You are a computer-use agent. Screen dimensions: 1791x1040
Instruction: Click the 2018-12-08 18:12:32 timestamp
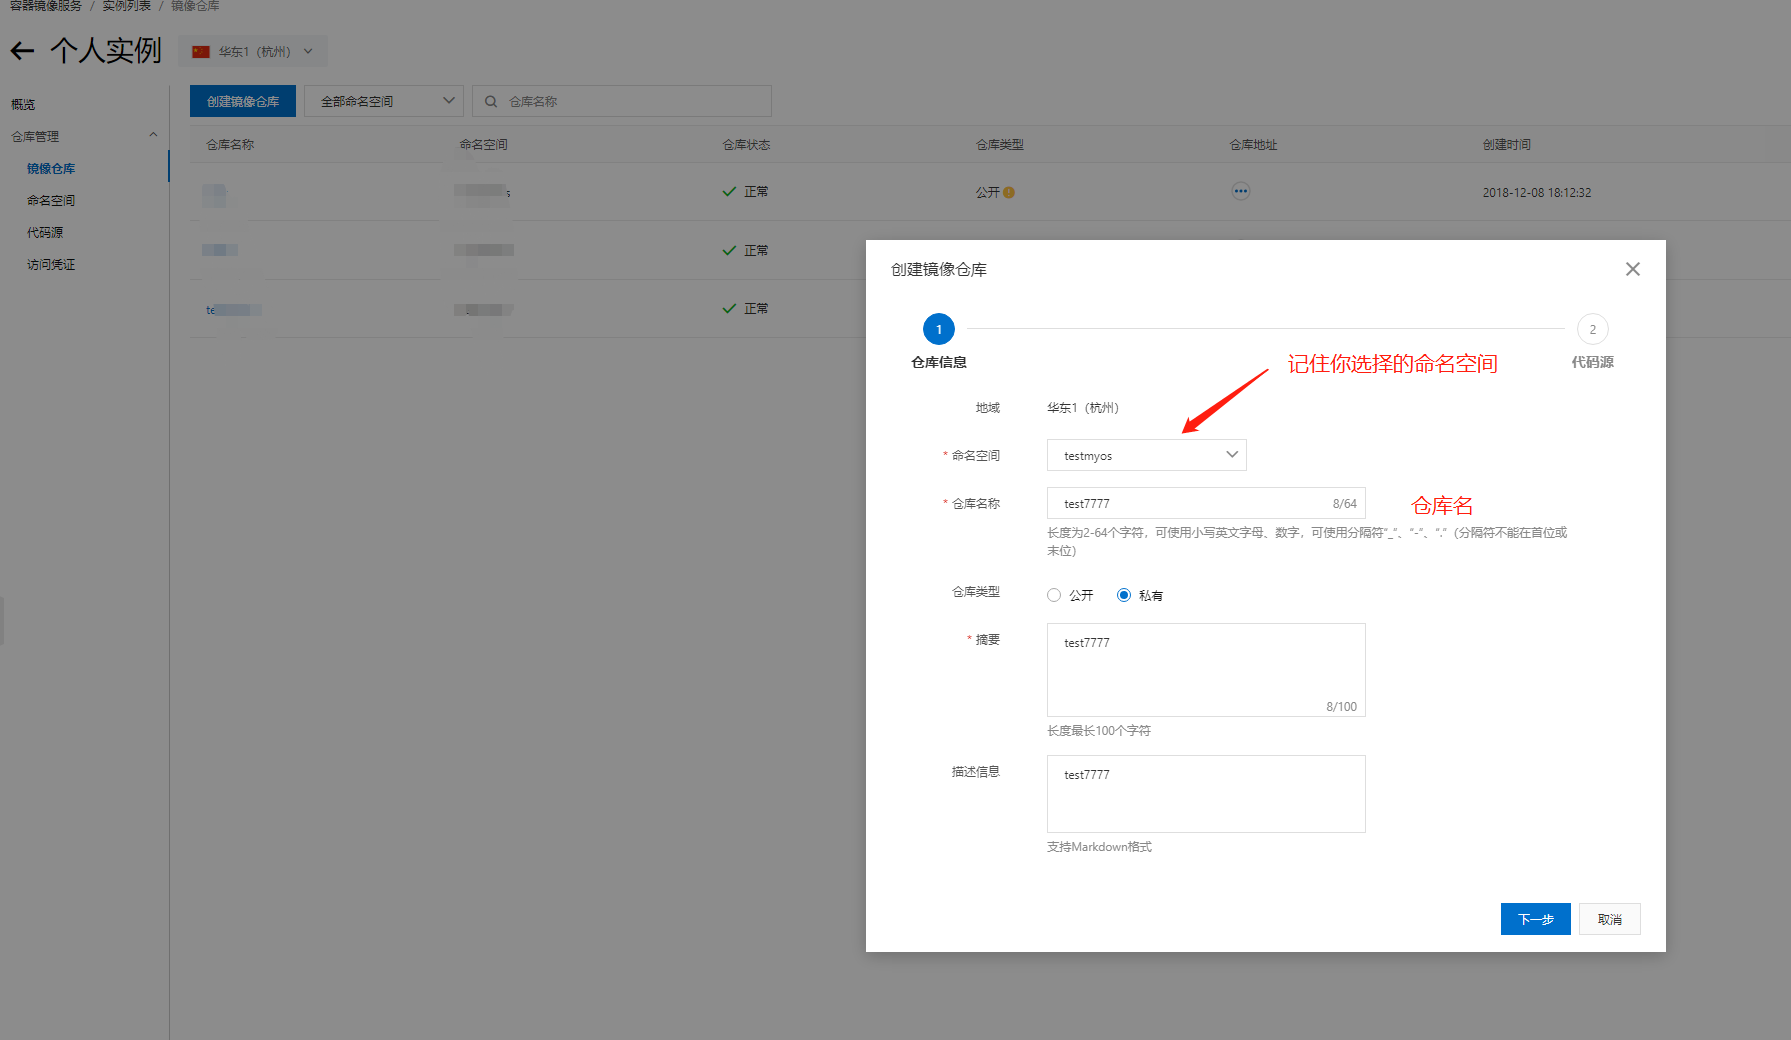1537,192
